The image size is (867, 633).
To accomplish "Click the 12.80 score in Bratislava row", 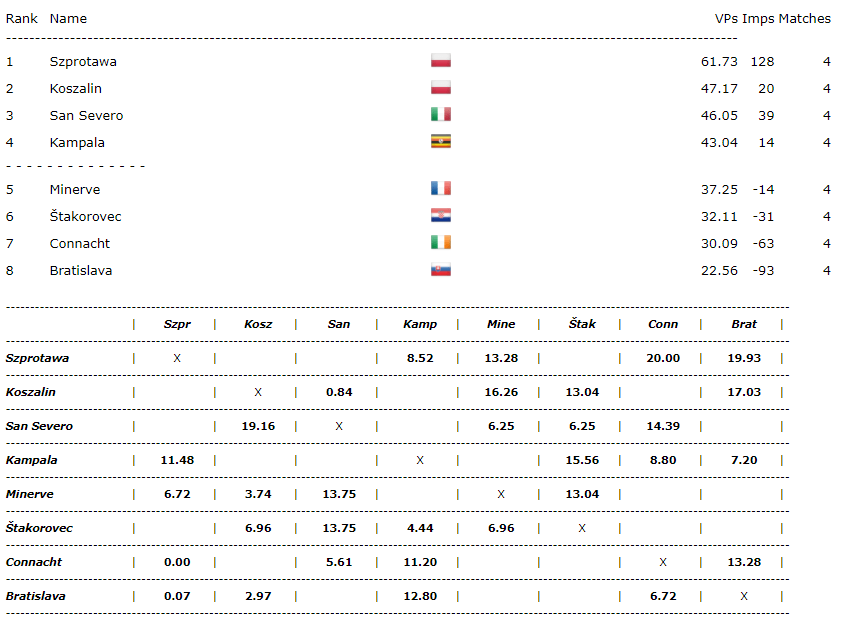I will [420, 596].
